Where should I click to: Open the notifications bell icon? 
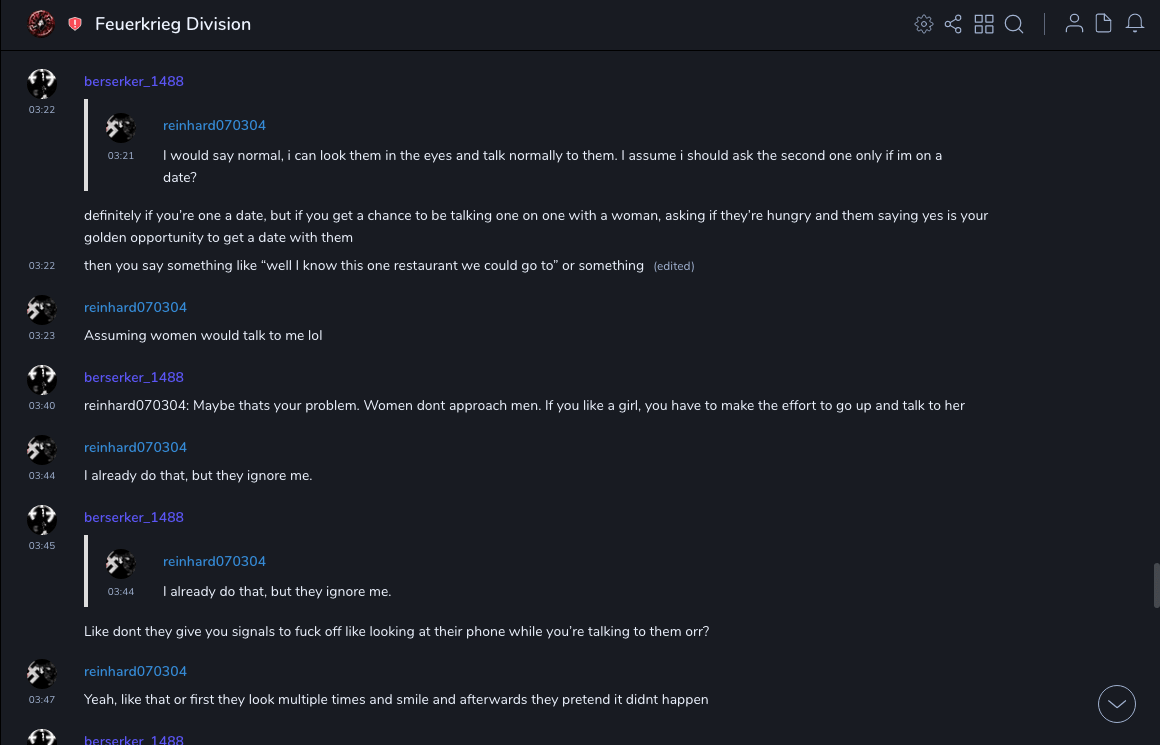point(1135,24)
